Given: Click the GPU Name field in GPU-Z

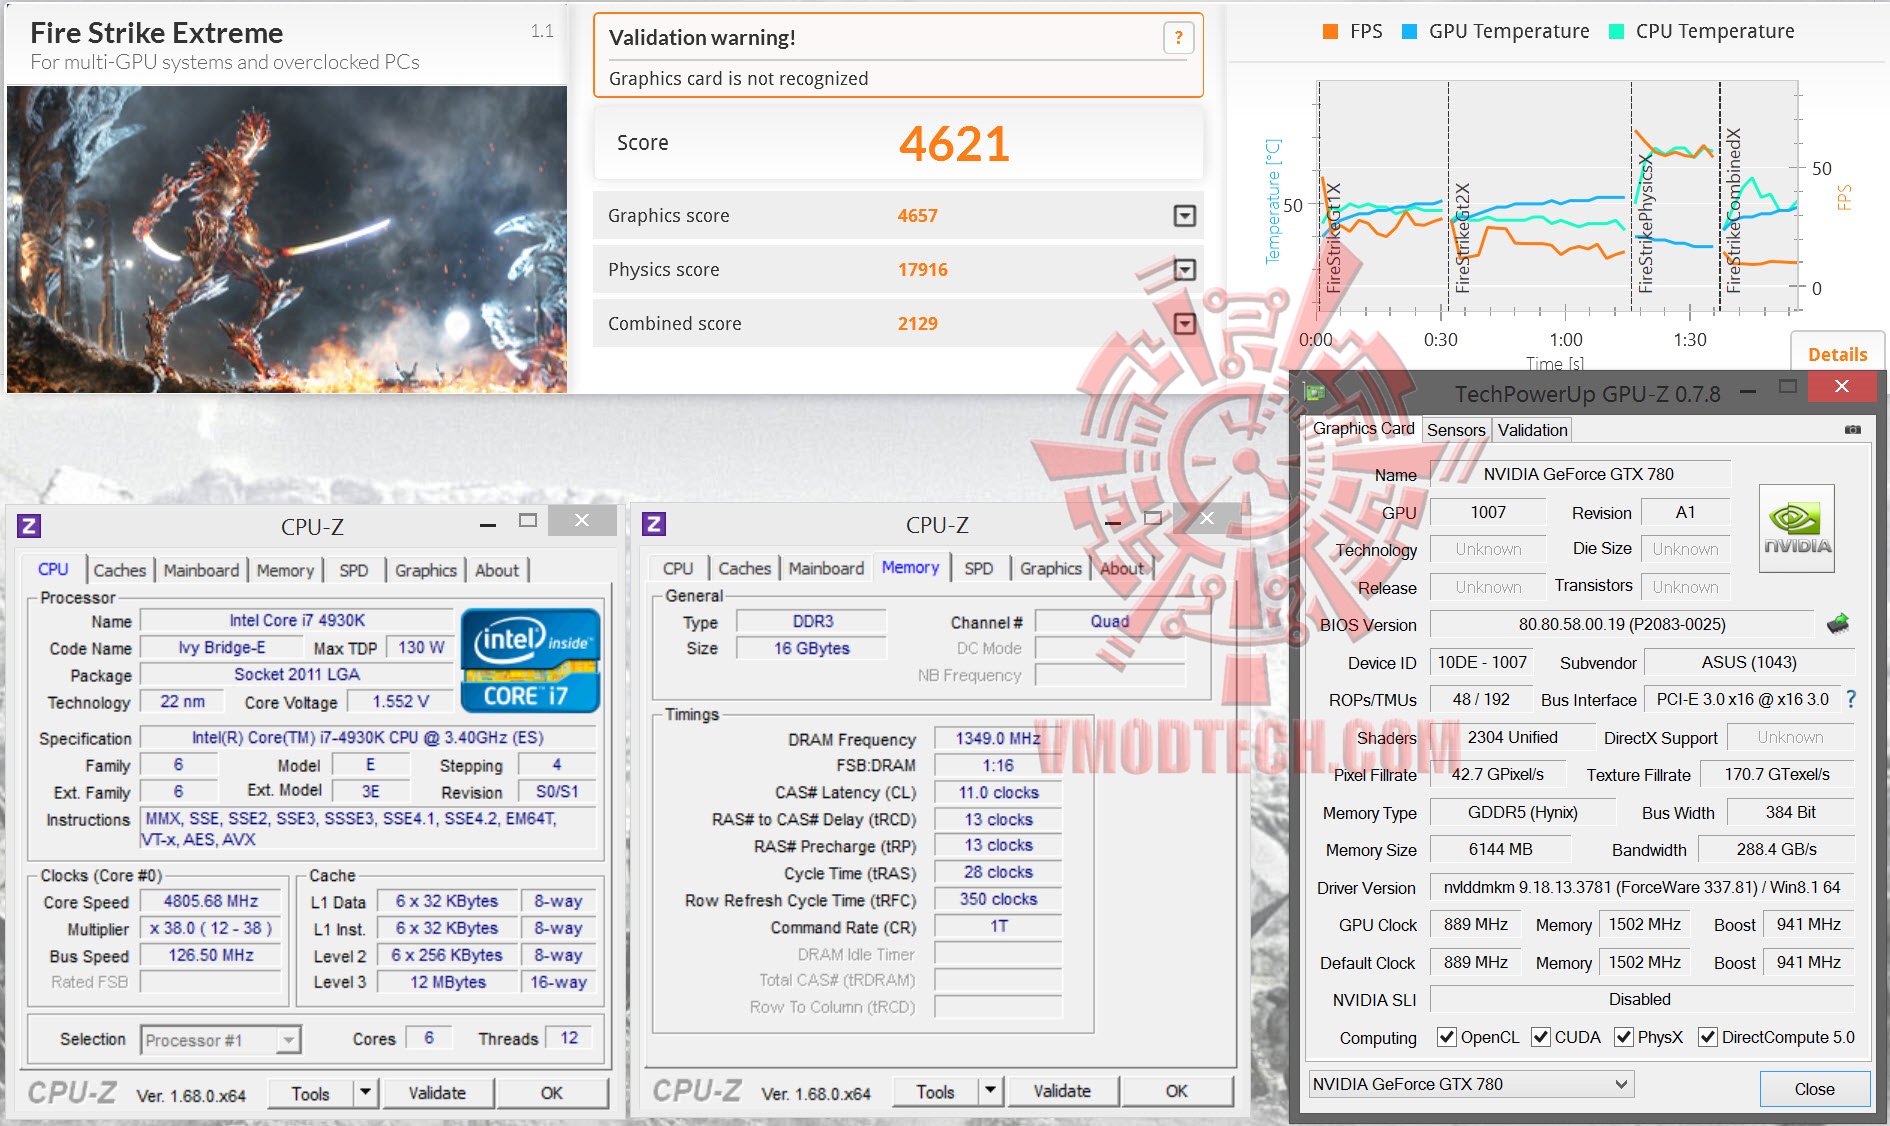Looking at the screenshot, I should [1579, 474].
